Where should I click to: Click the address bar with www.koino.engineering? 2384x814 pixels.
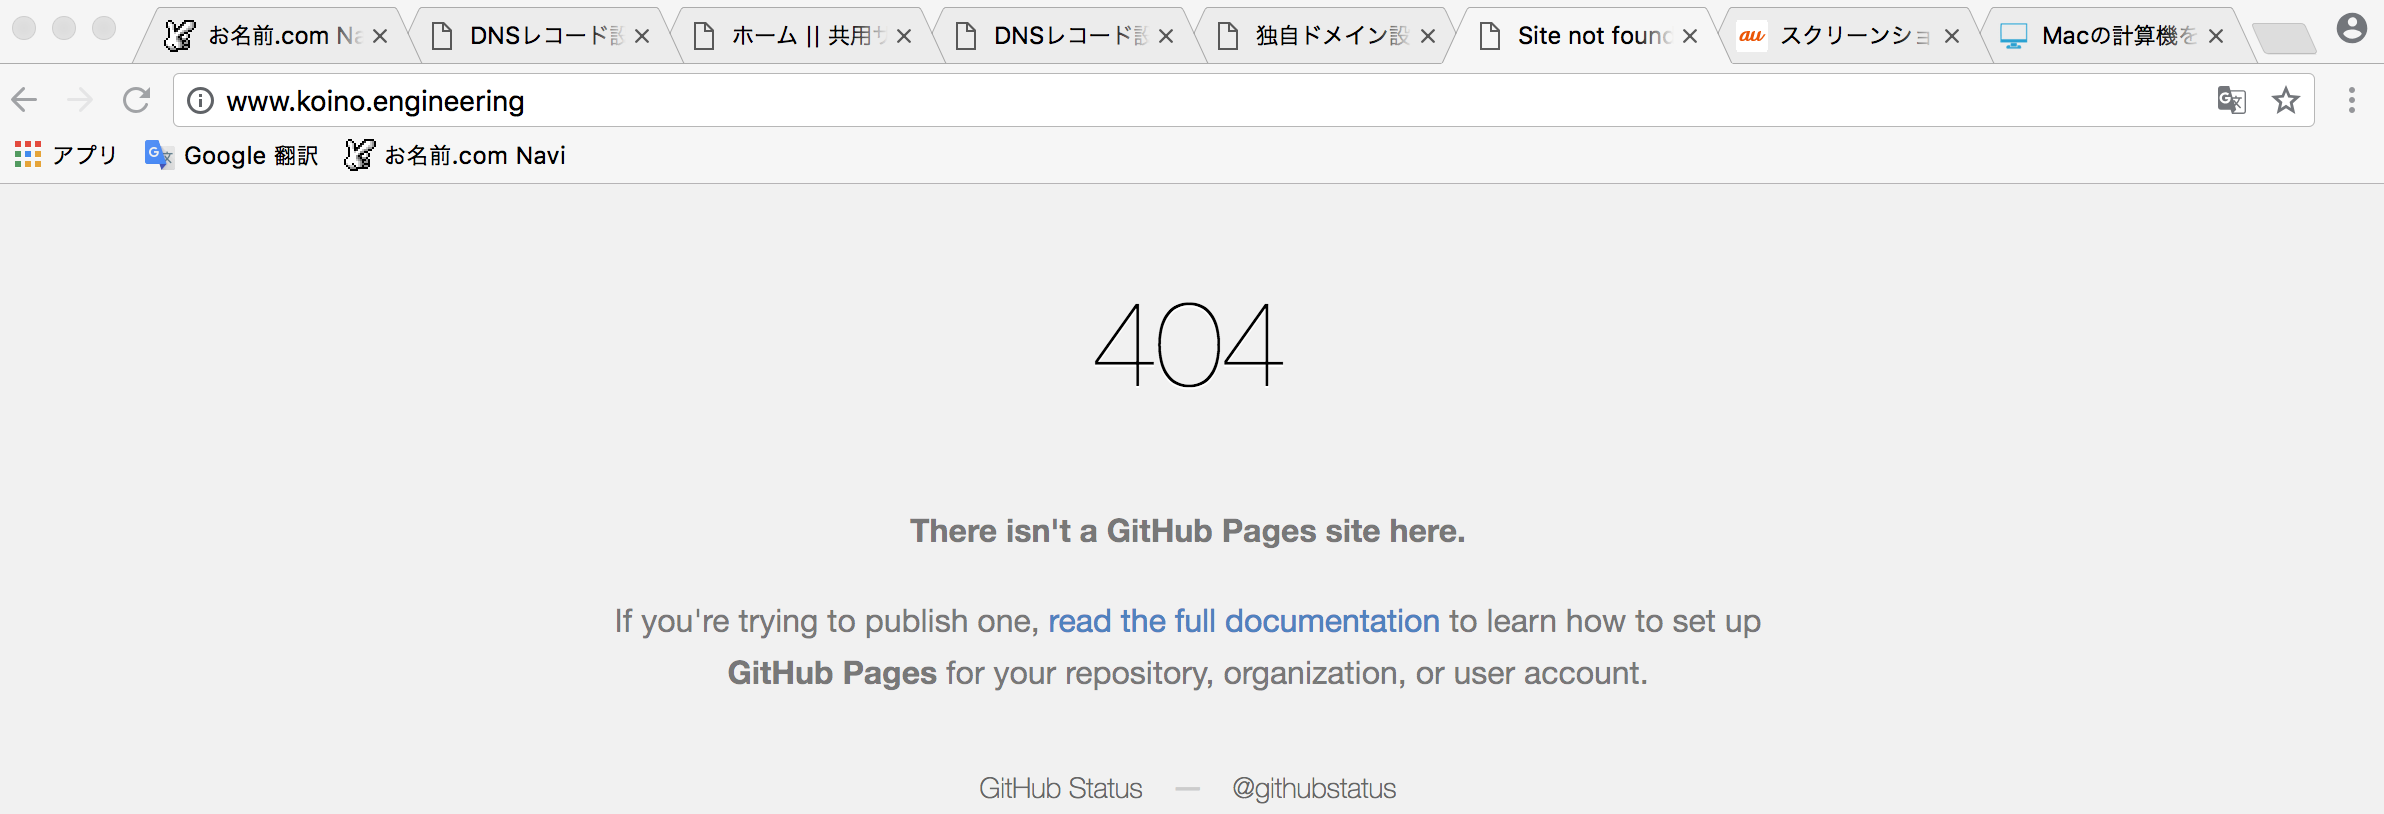(x=1244, y=100)
